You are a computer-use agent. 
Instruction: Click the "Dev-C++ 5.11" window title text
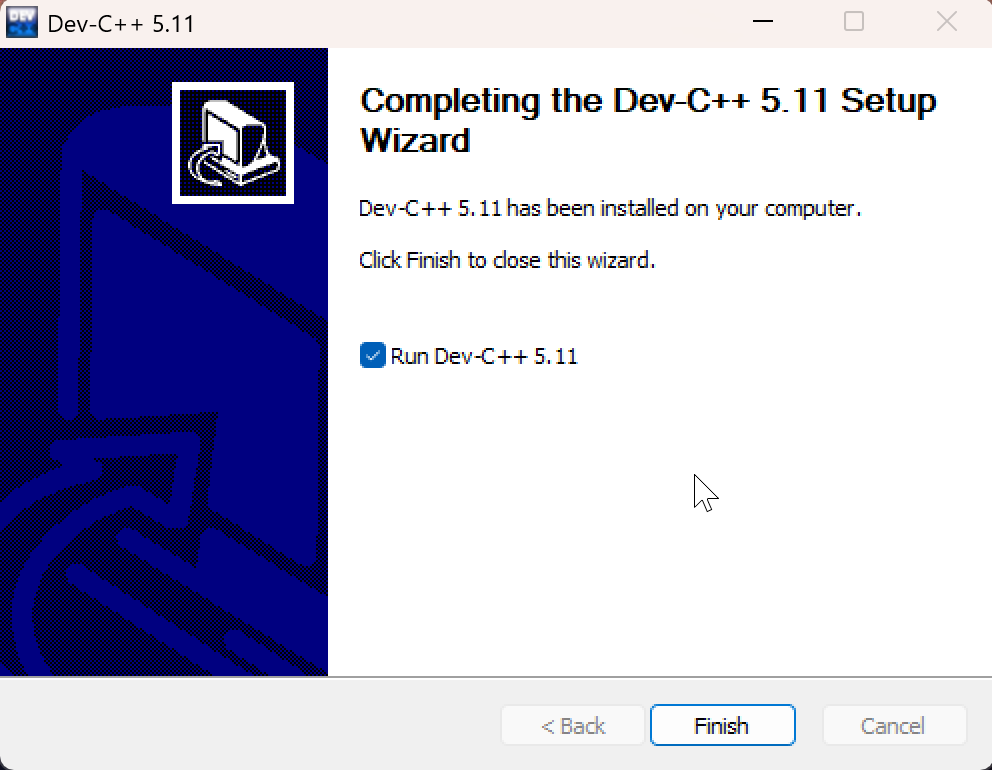[121, 24]
